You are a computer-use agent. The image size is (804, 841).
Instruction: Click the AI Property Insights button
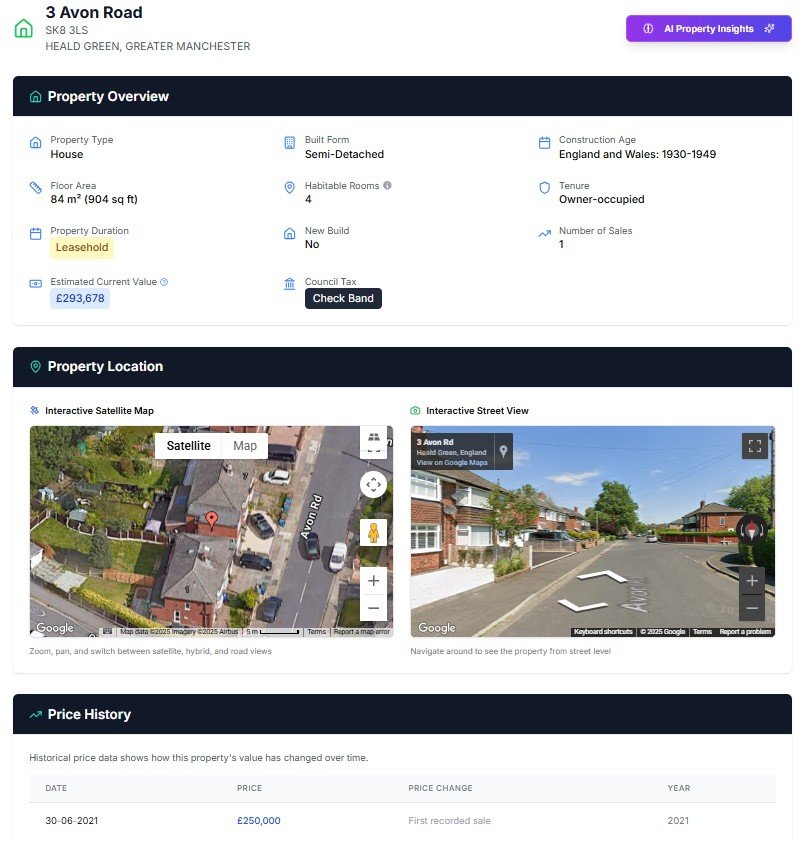pyautogui.click(x=708, y=28)
